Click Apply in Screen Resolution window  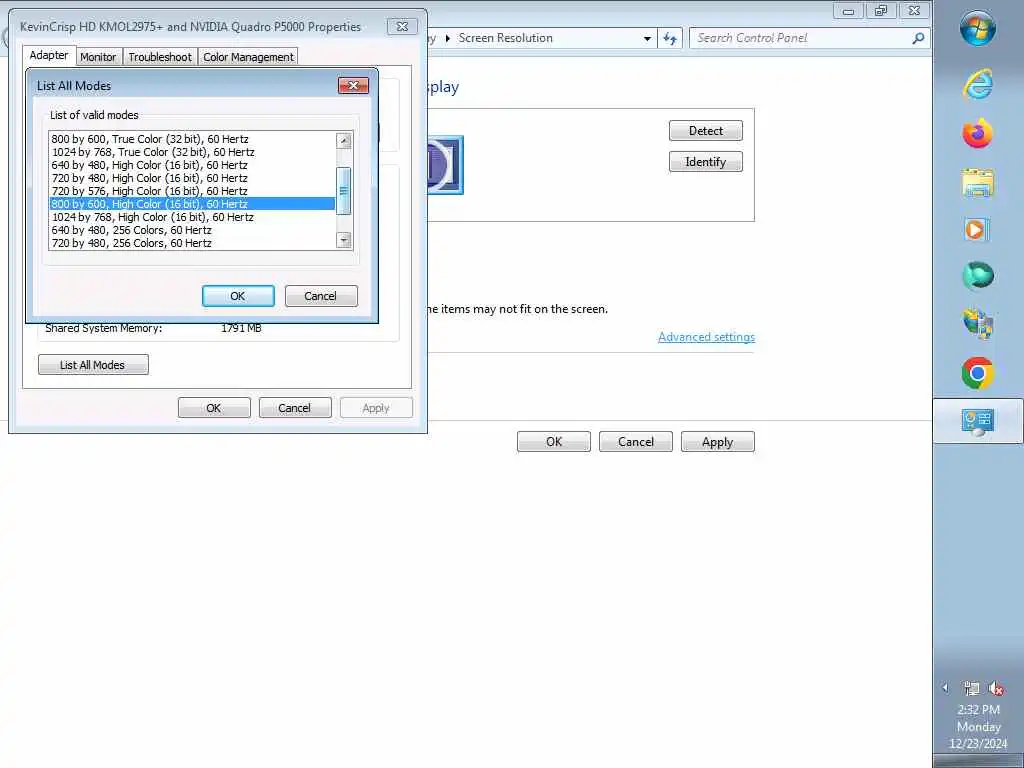(x=717, y=441)
